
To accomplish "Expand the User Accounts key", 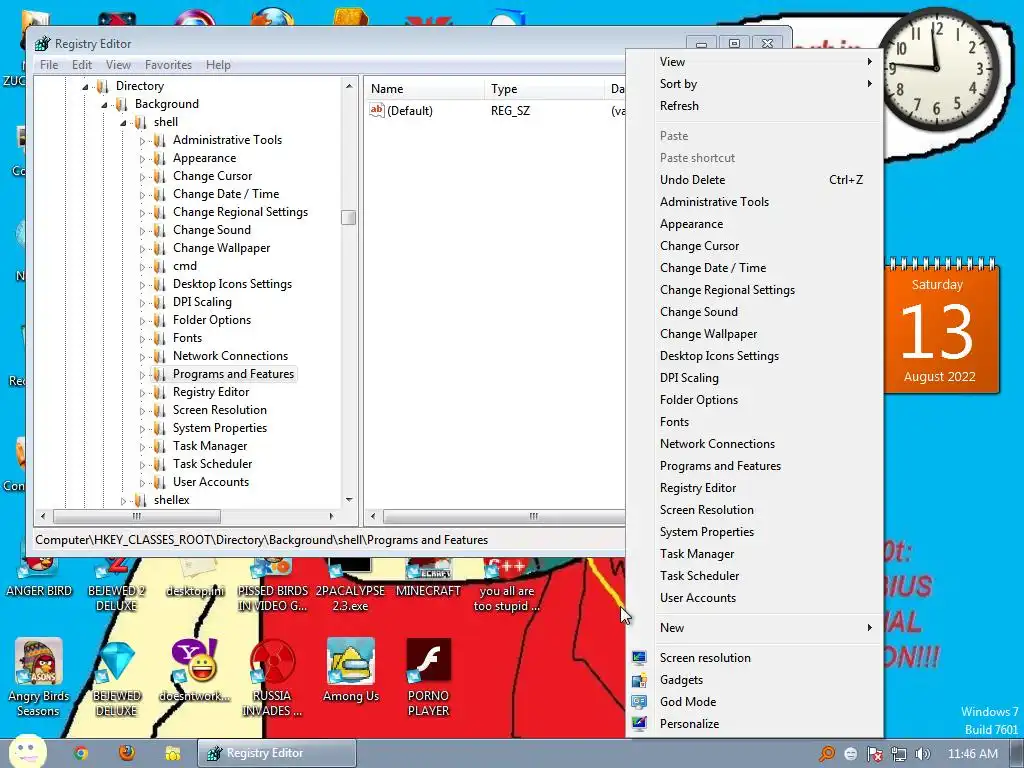I will [142, 483].
